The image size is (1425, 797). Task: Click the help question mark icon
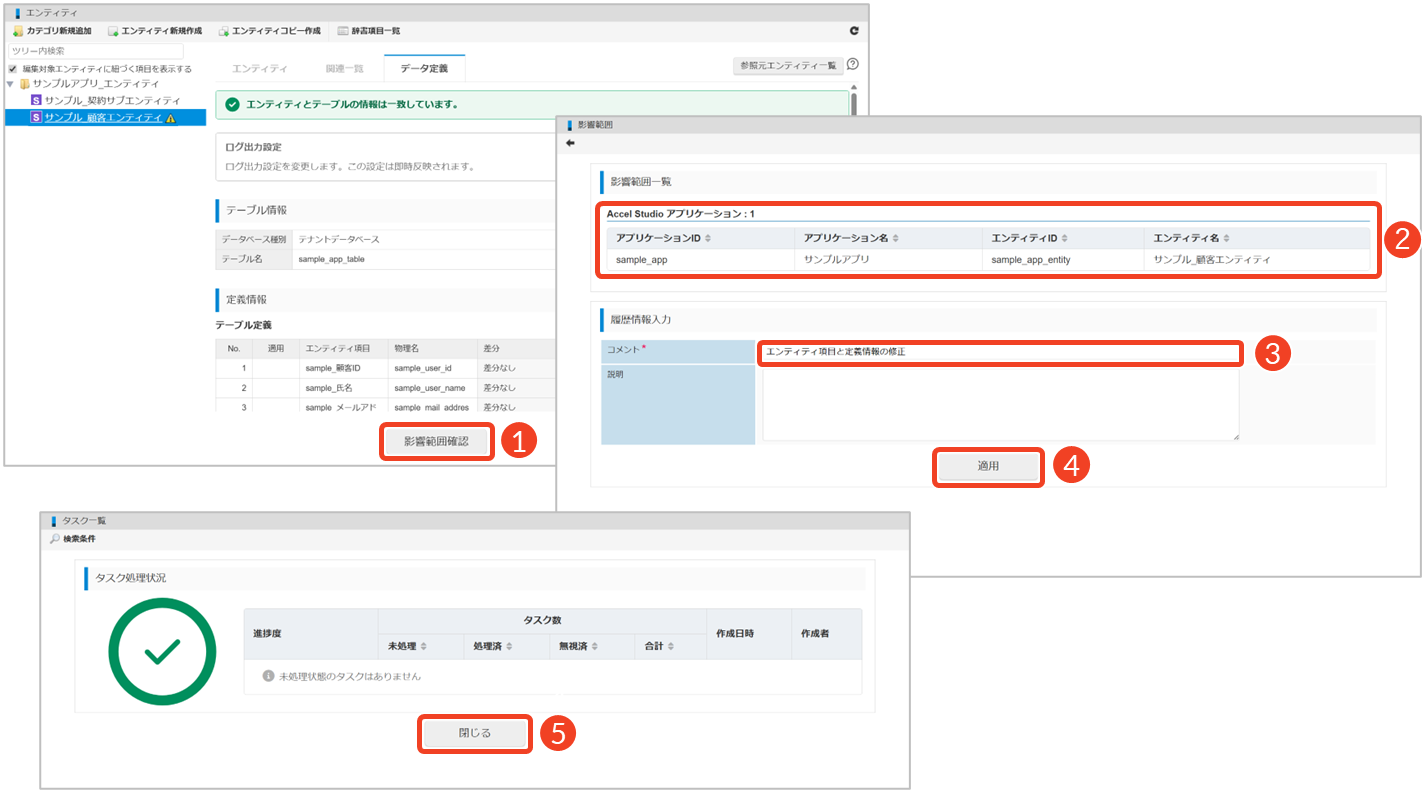(853, 65)
